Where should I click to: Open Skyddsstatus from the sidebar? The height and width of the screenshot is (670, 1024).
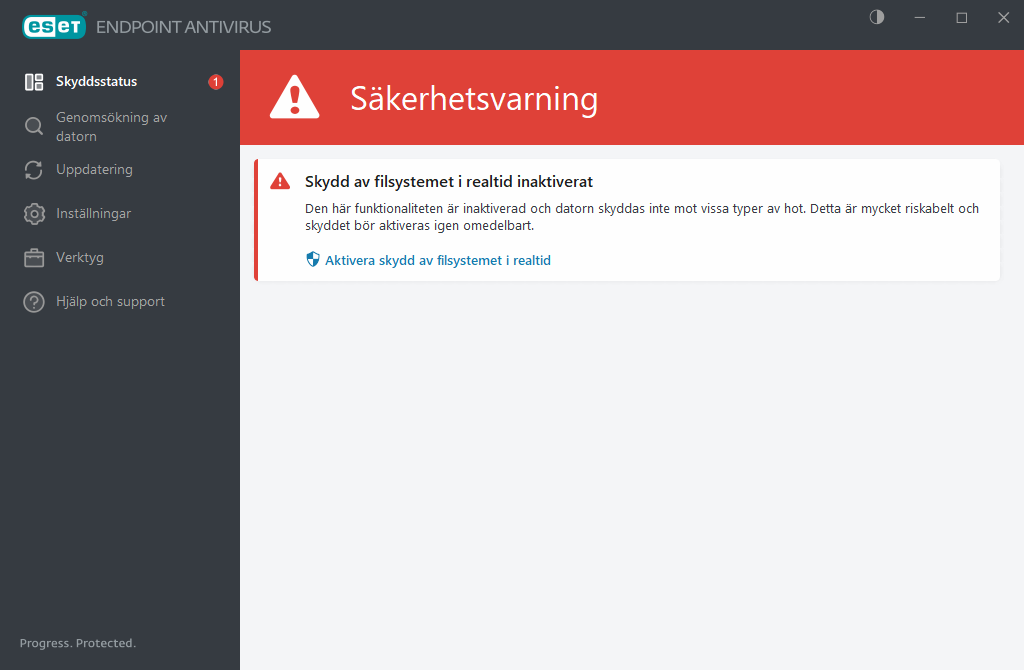97,81
